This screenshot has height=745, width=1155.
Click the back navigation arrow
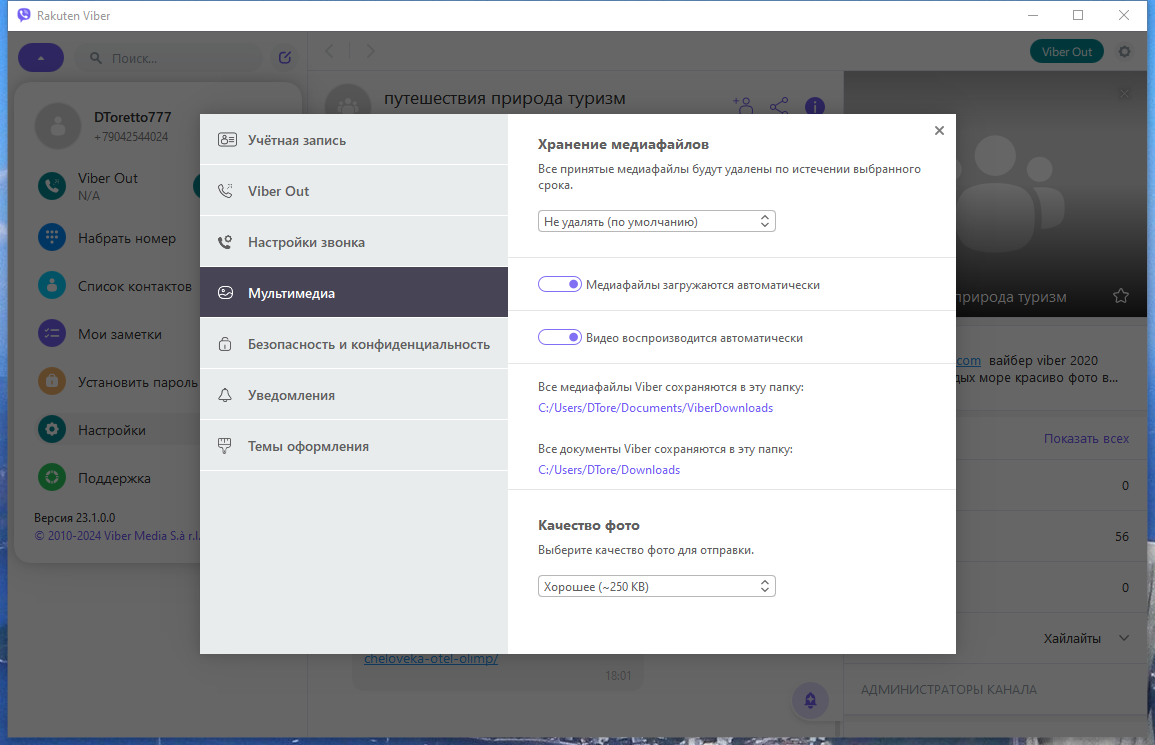[x=329, y=51]
